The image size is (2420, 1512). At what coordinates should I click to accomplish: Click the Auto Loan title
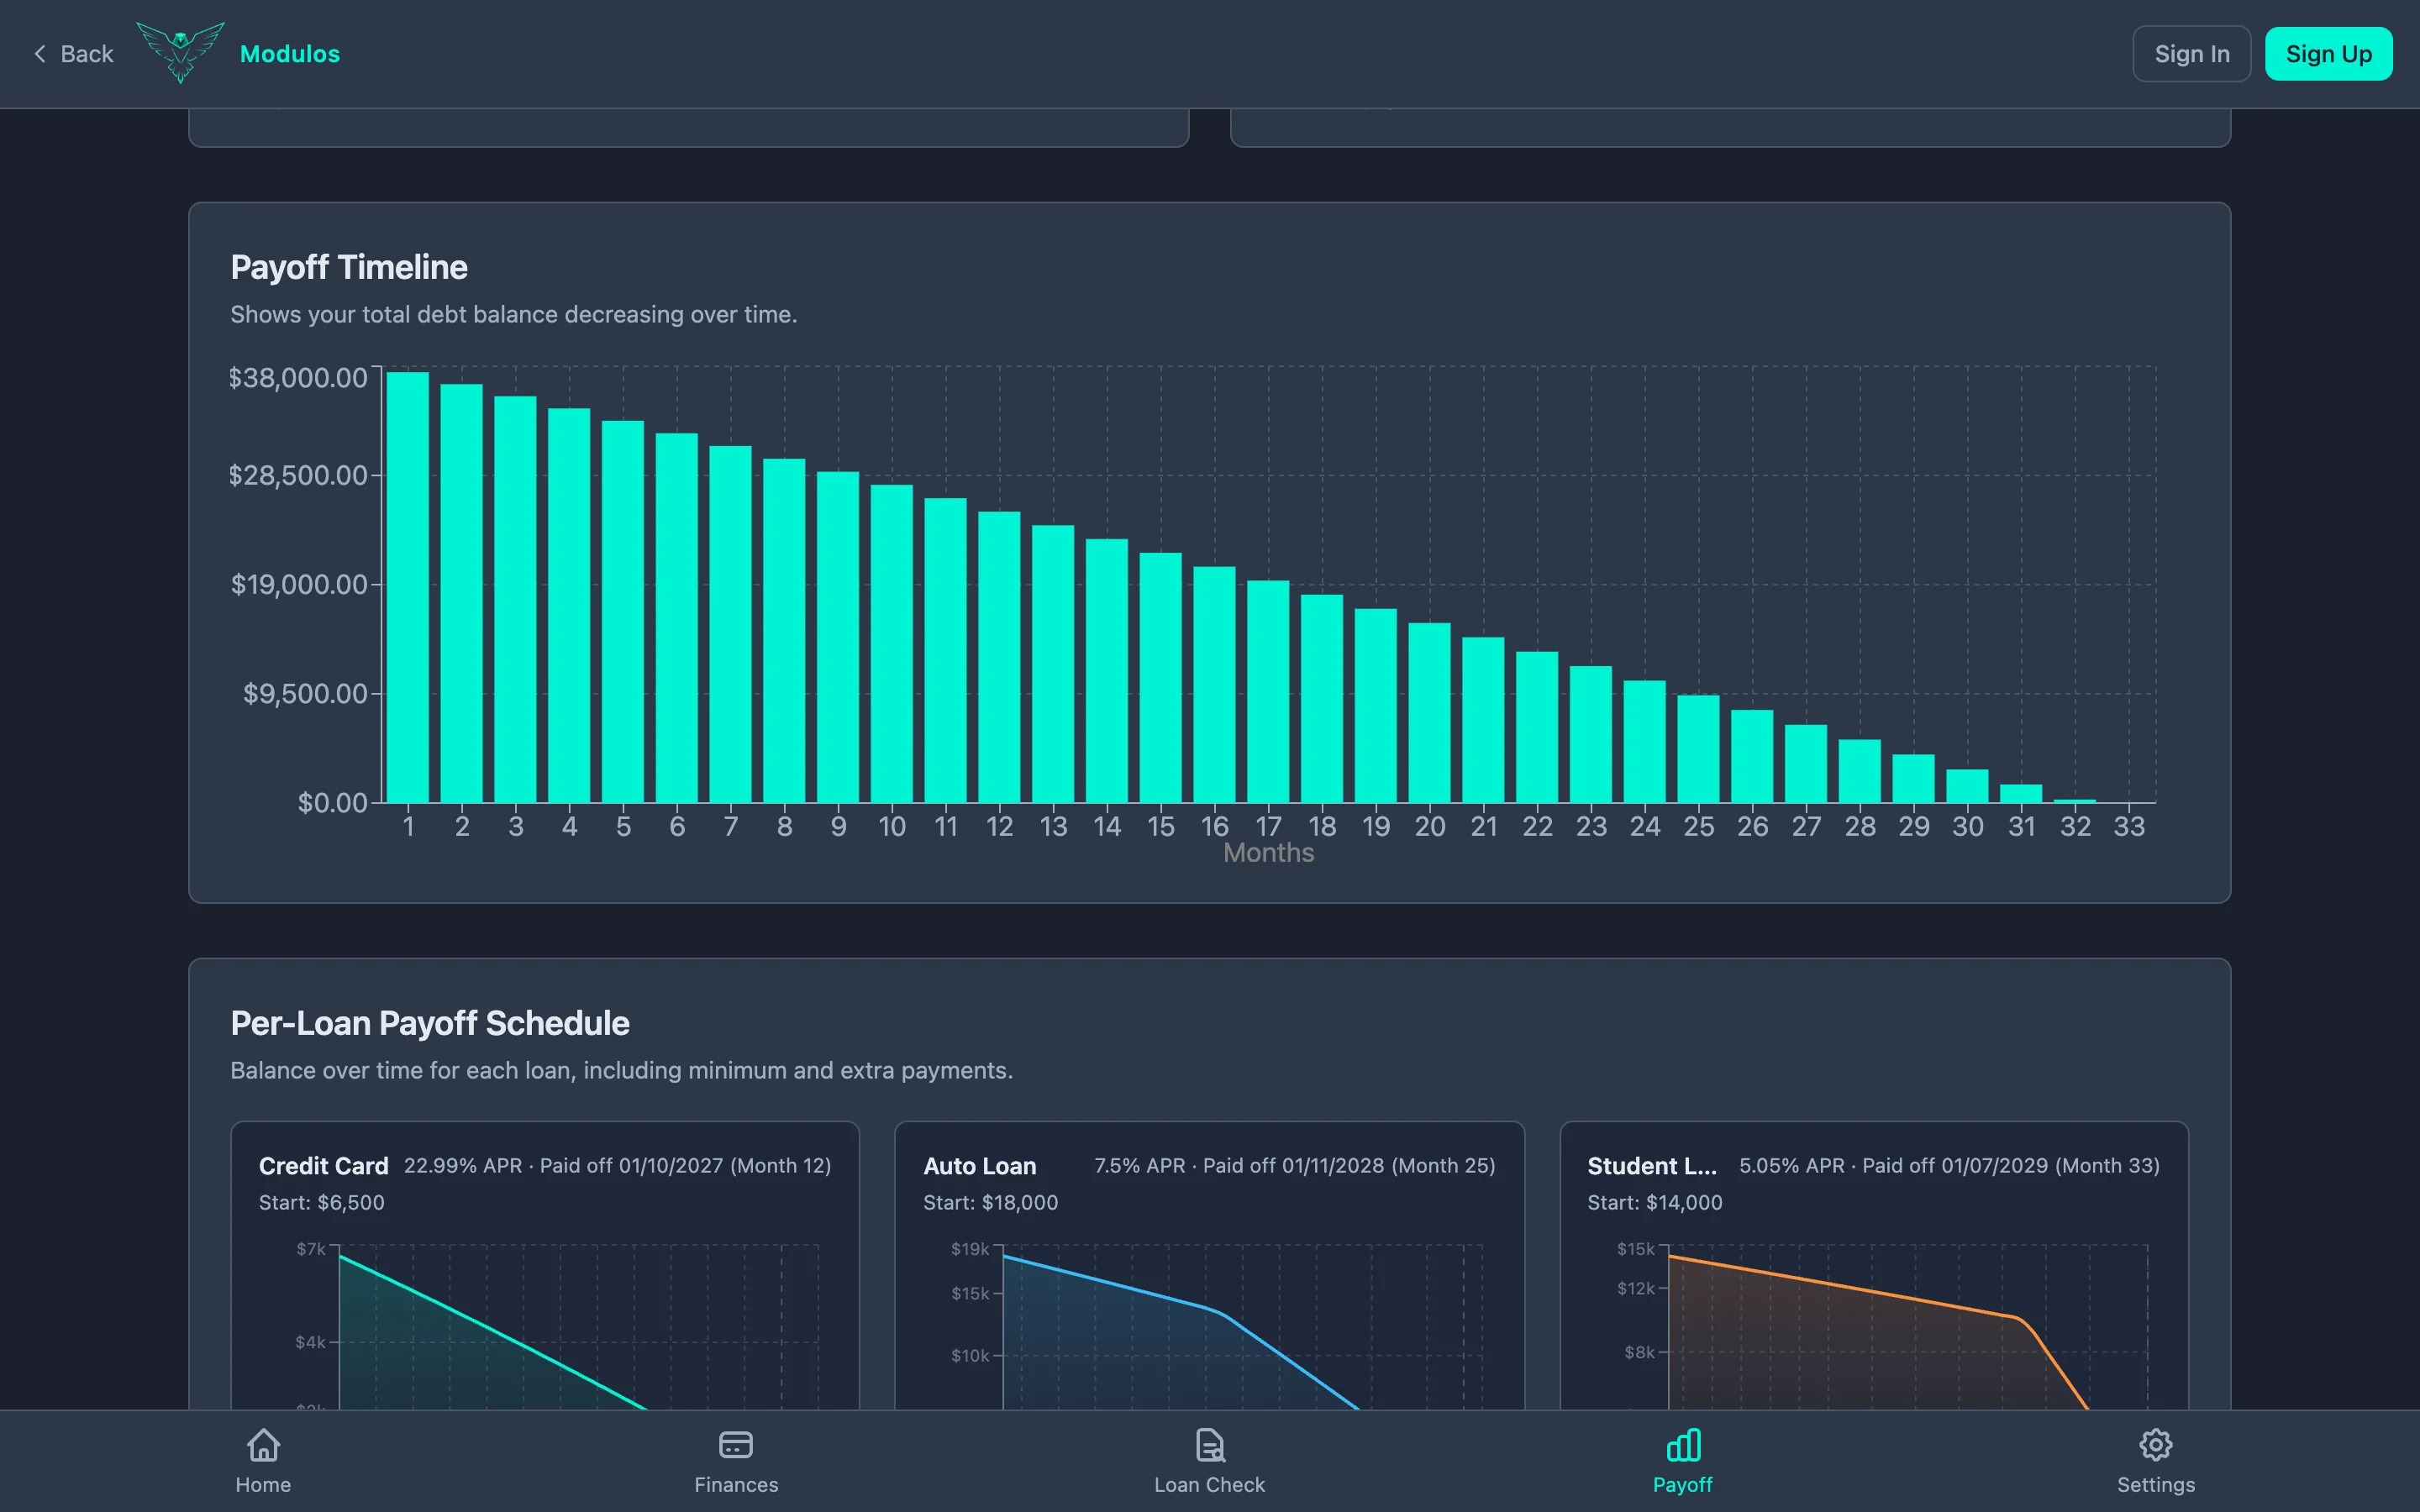point(980,1166)
